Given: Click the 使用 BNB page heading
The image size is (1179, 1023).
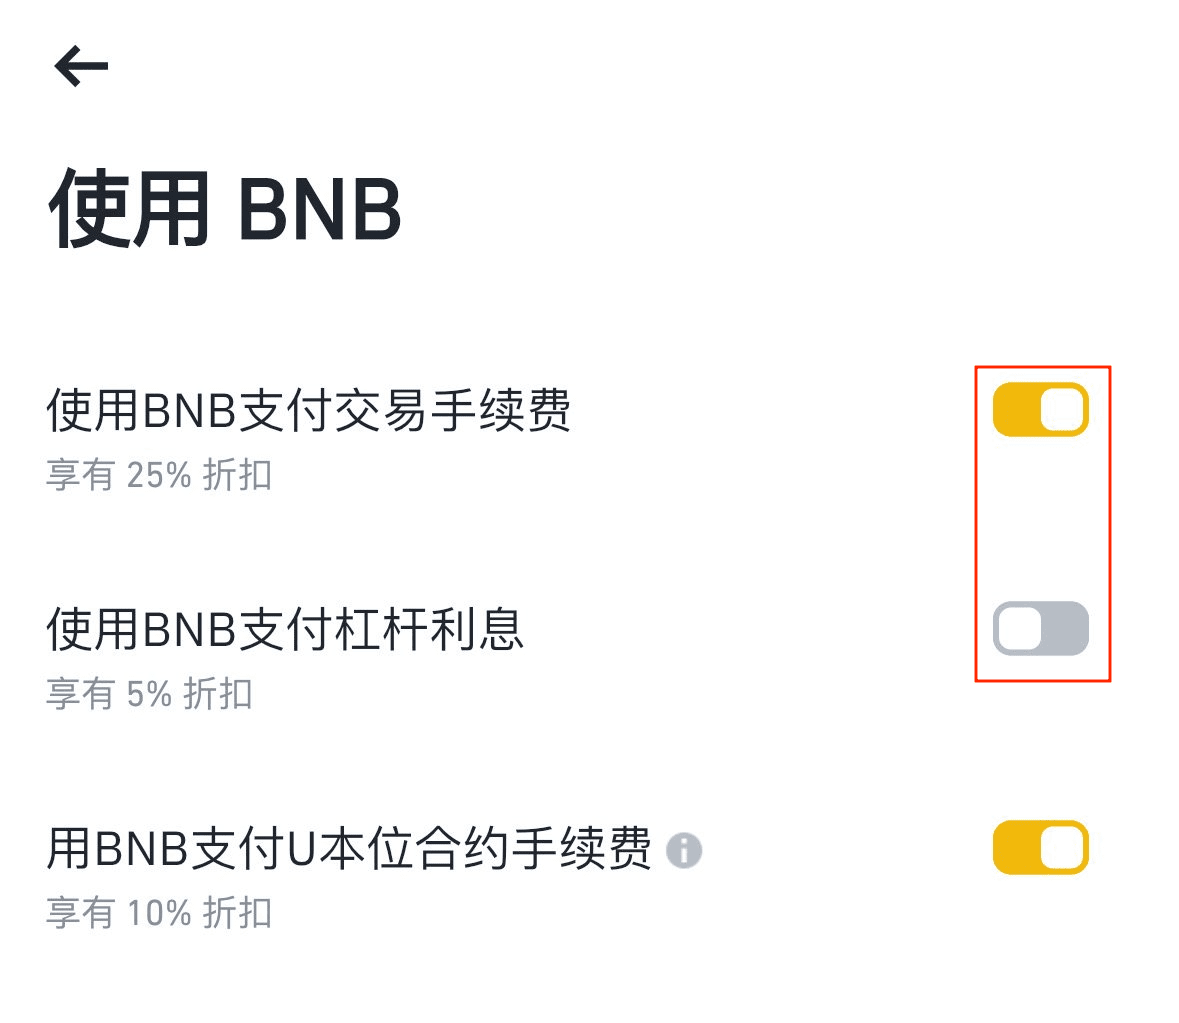Looking at the screenshot, I should [225, 210].
